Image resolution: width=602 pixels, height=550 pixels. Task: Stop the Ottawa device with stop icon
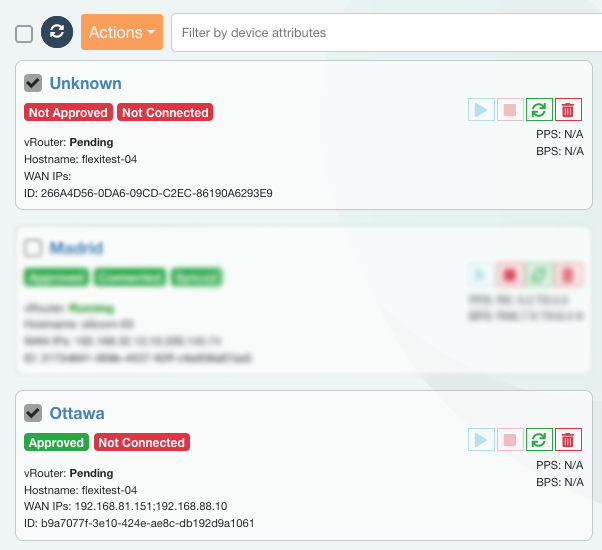point(511,440)
